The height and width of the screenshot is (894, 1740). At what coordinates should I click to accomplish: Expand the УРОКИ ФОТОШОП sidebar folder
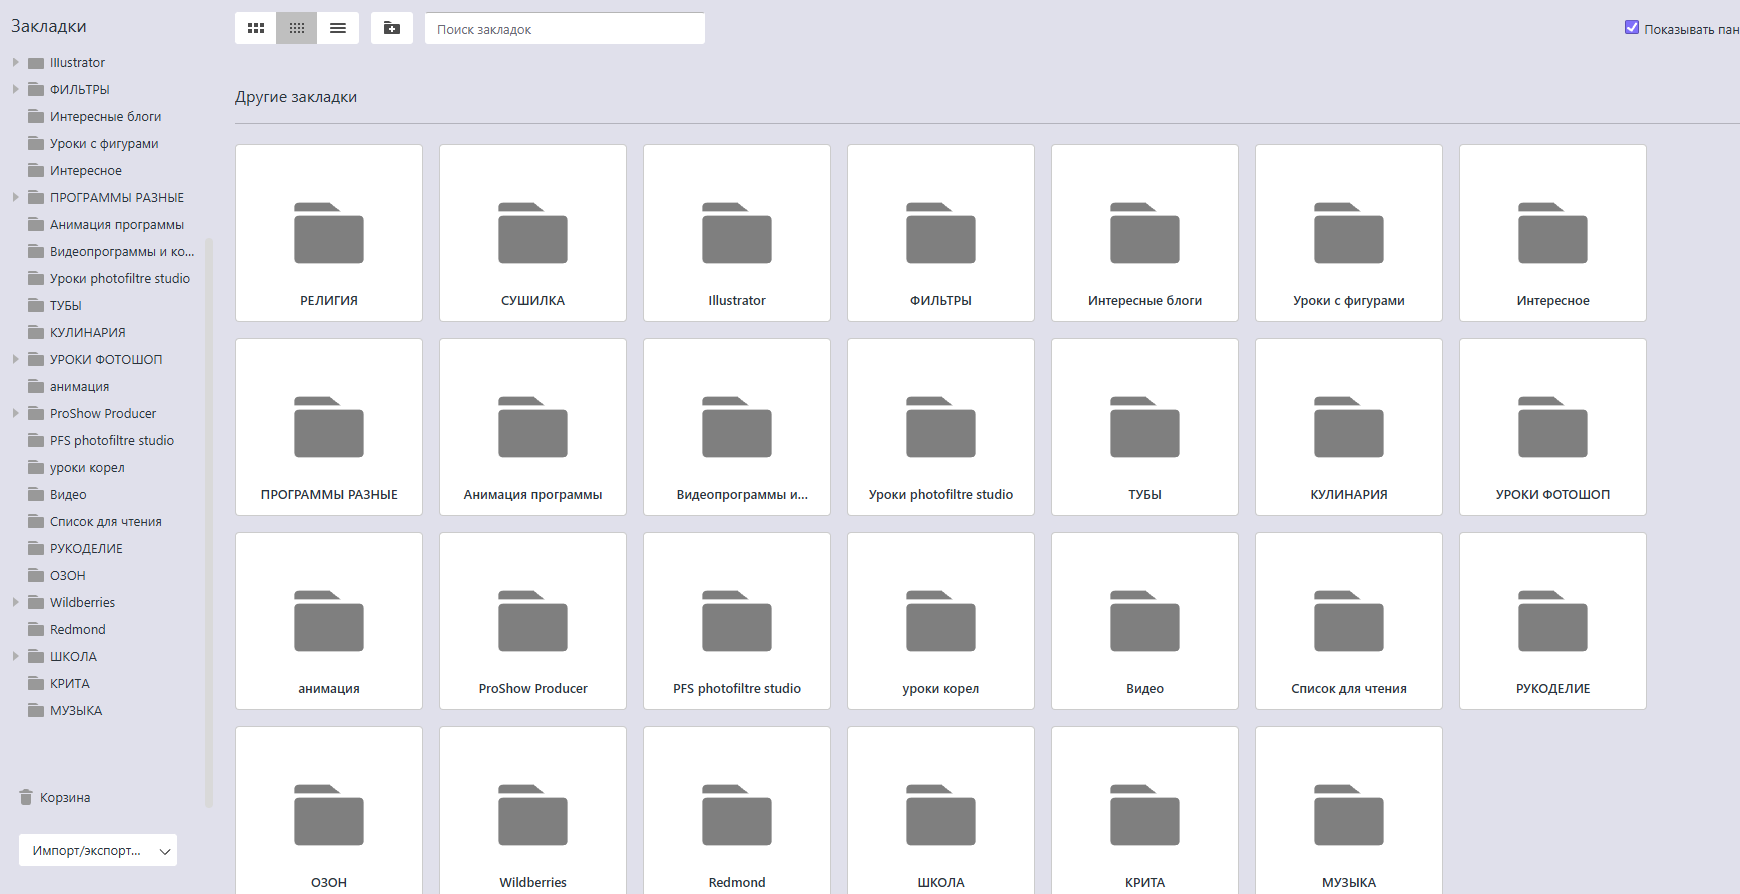[x=16, y=359]
